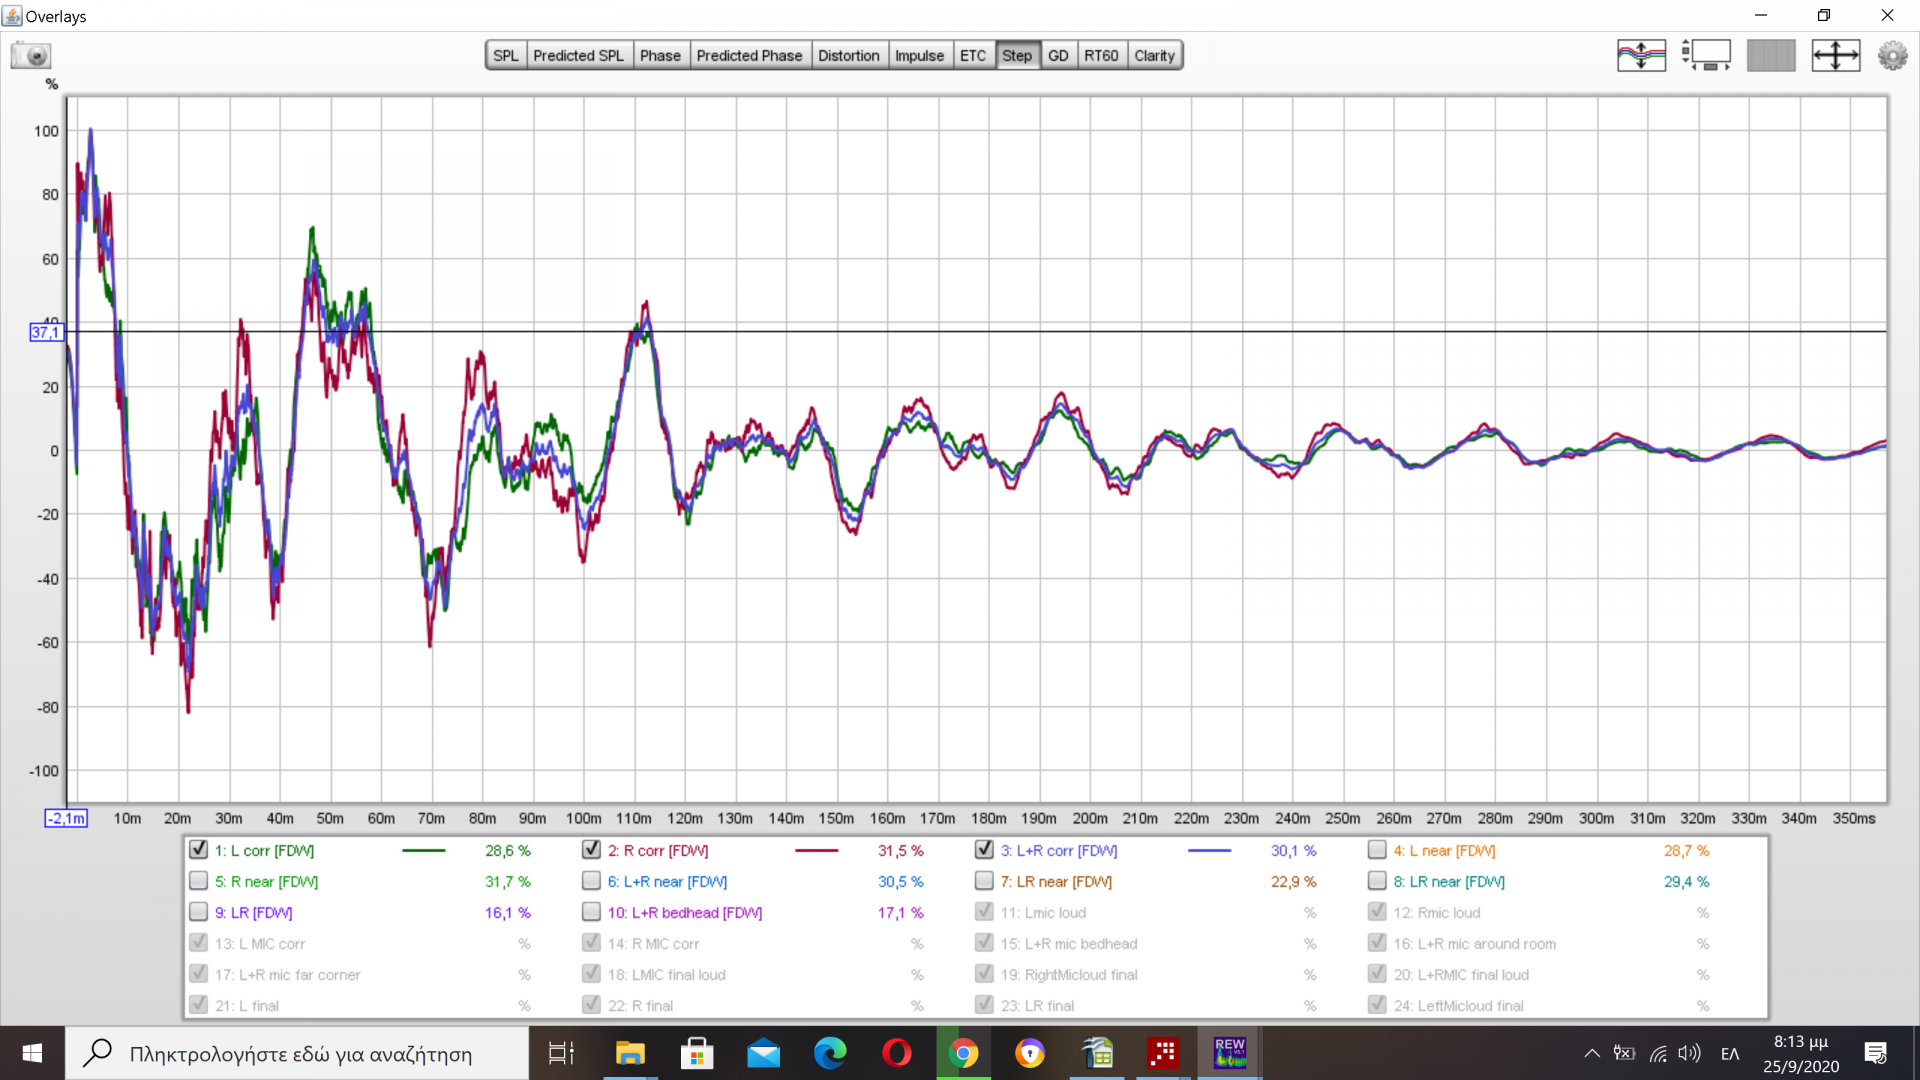The image size is (1920, 1080).
Task: Open Microsoft Store from the taskbar
Action: [697, 1053]
